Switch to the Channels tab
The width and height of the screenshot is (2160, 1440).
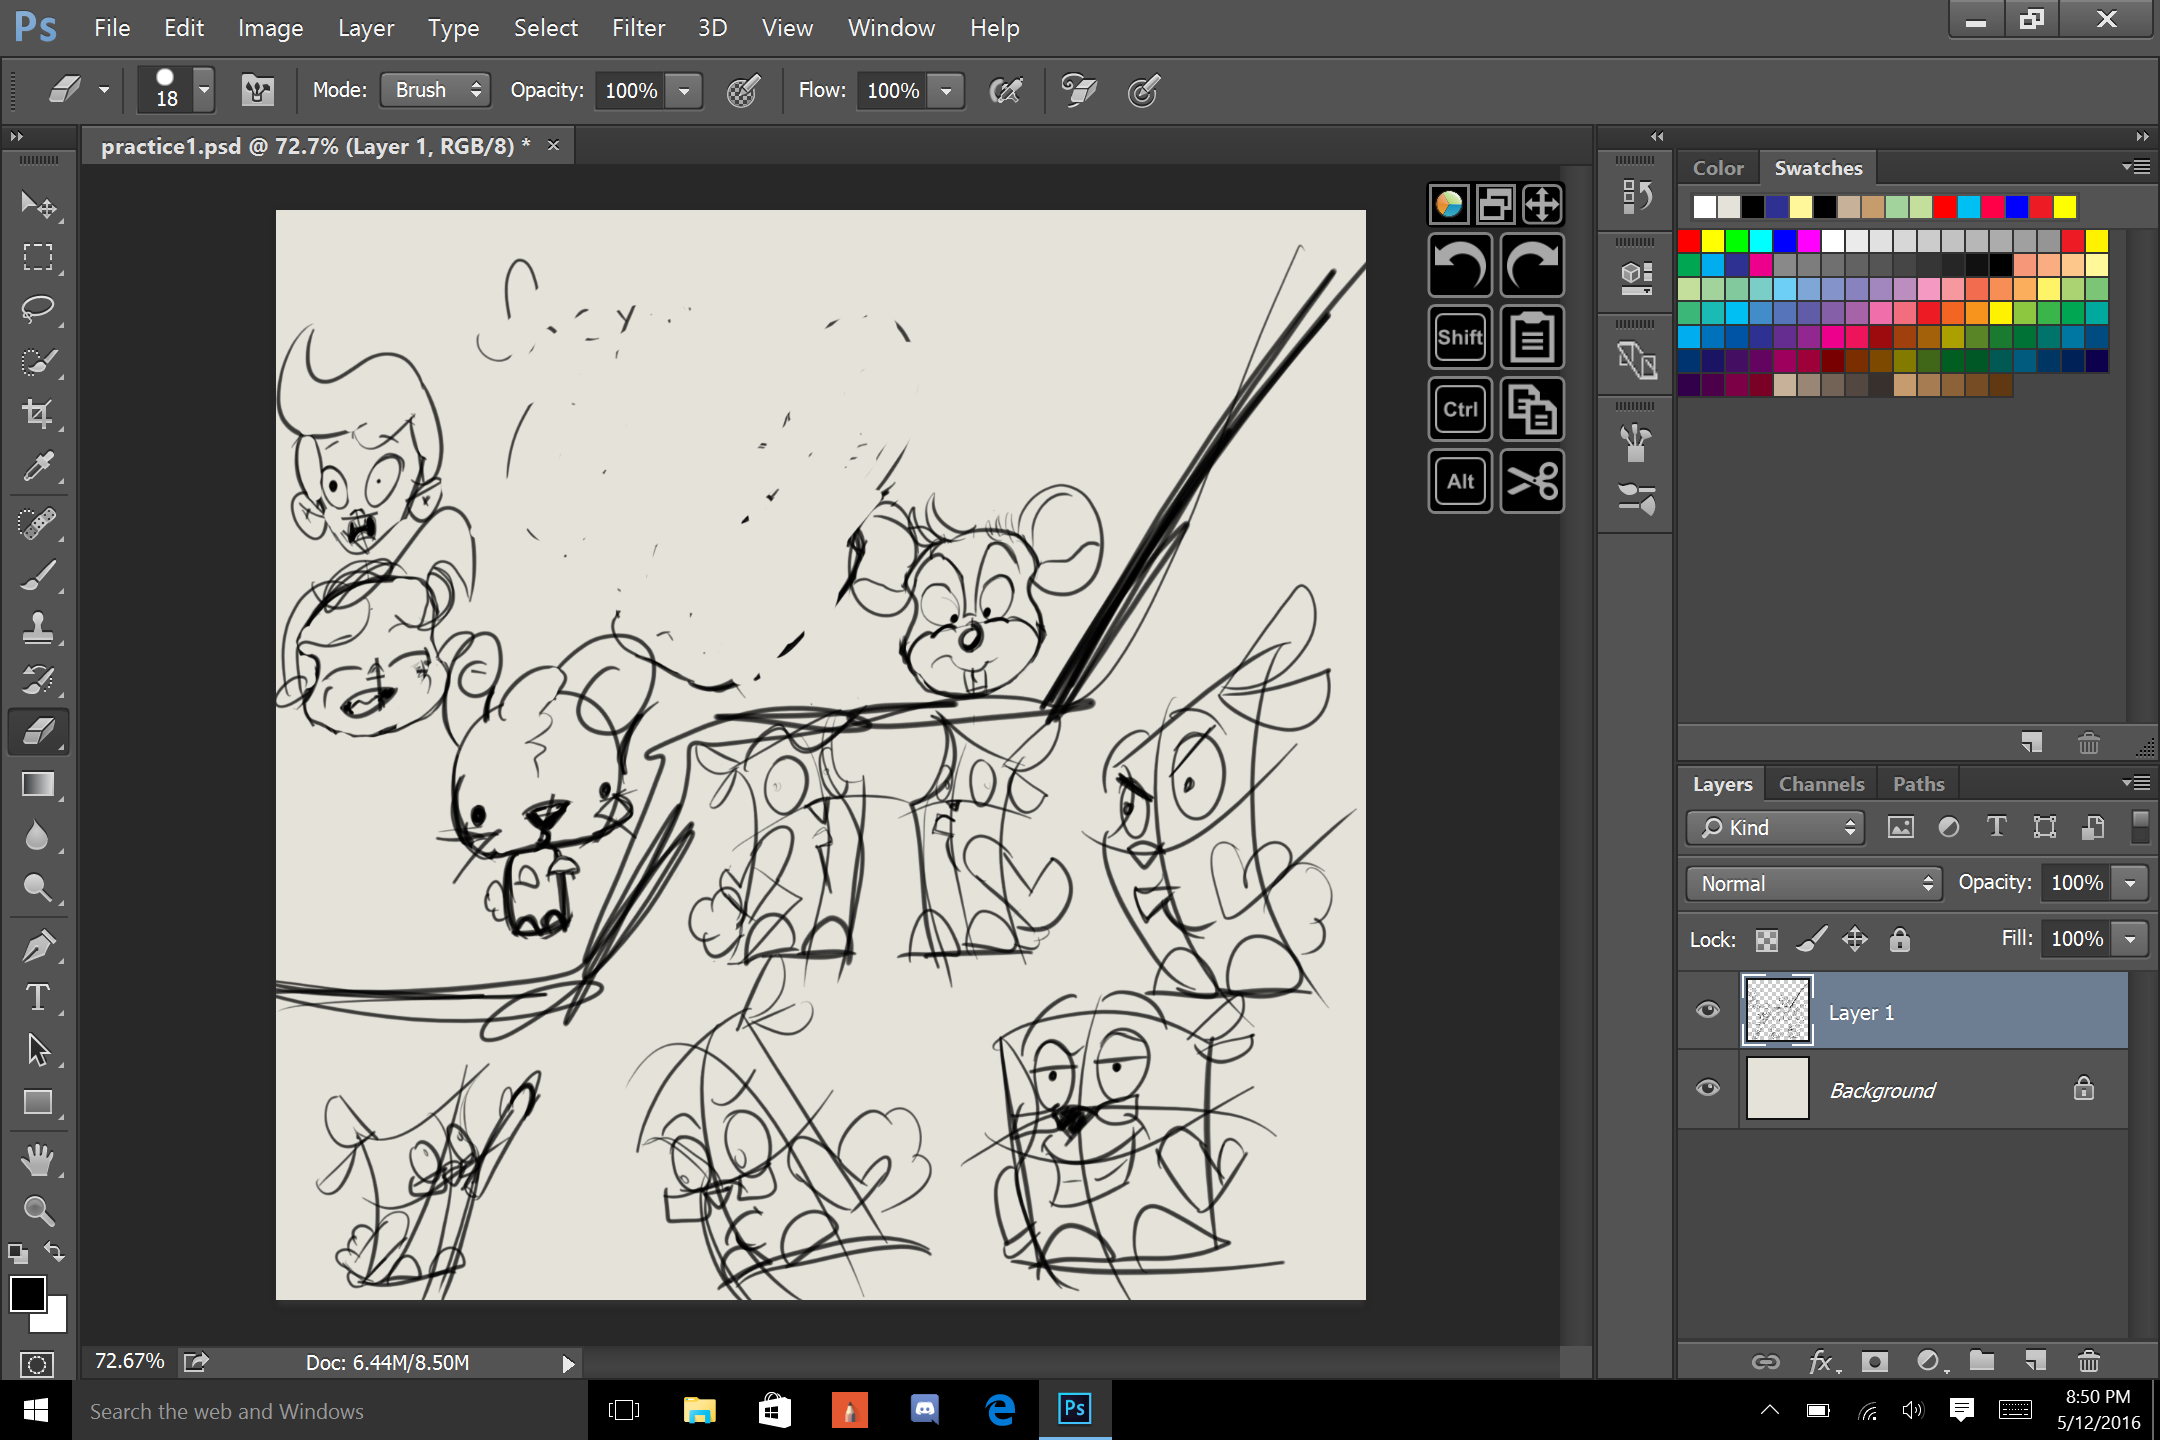(x=1821, y=784)
